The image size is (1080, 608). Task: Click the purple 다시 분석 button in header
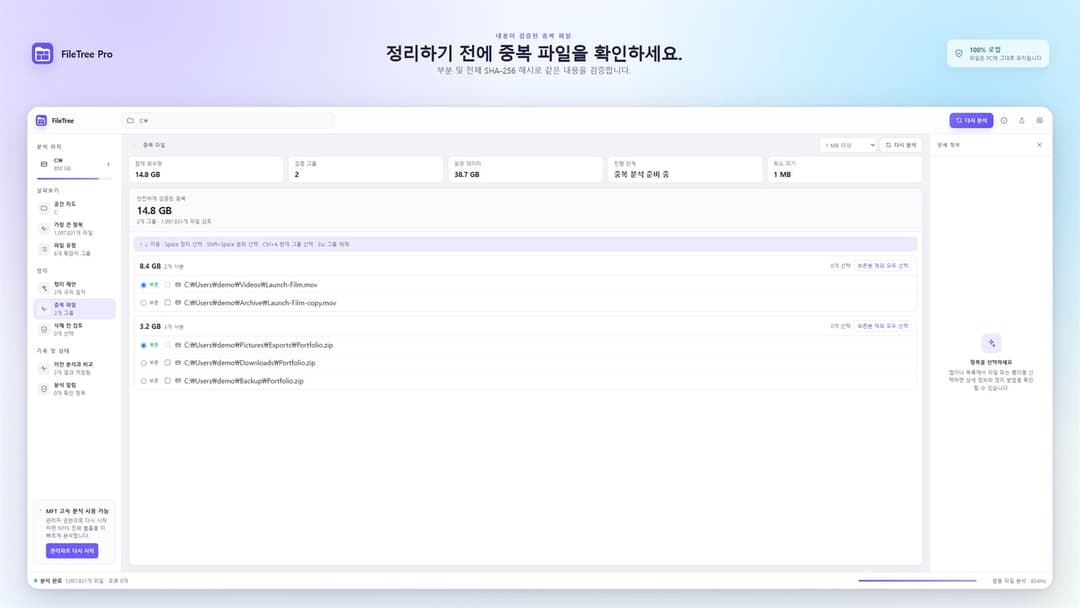coord(971,120)
